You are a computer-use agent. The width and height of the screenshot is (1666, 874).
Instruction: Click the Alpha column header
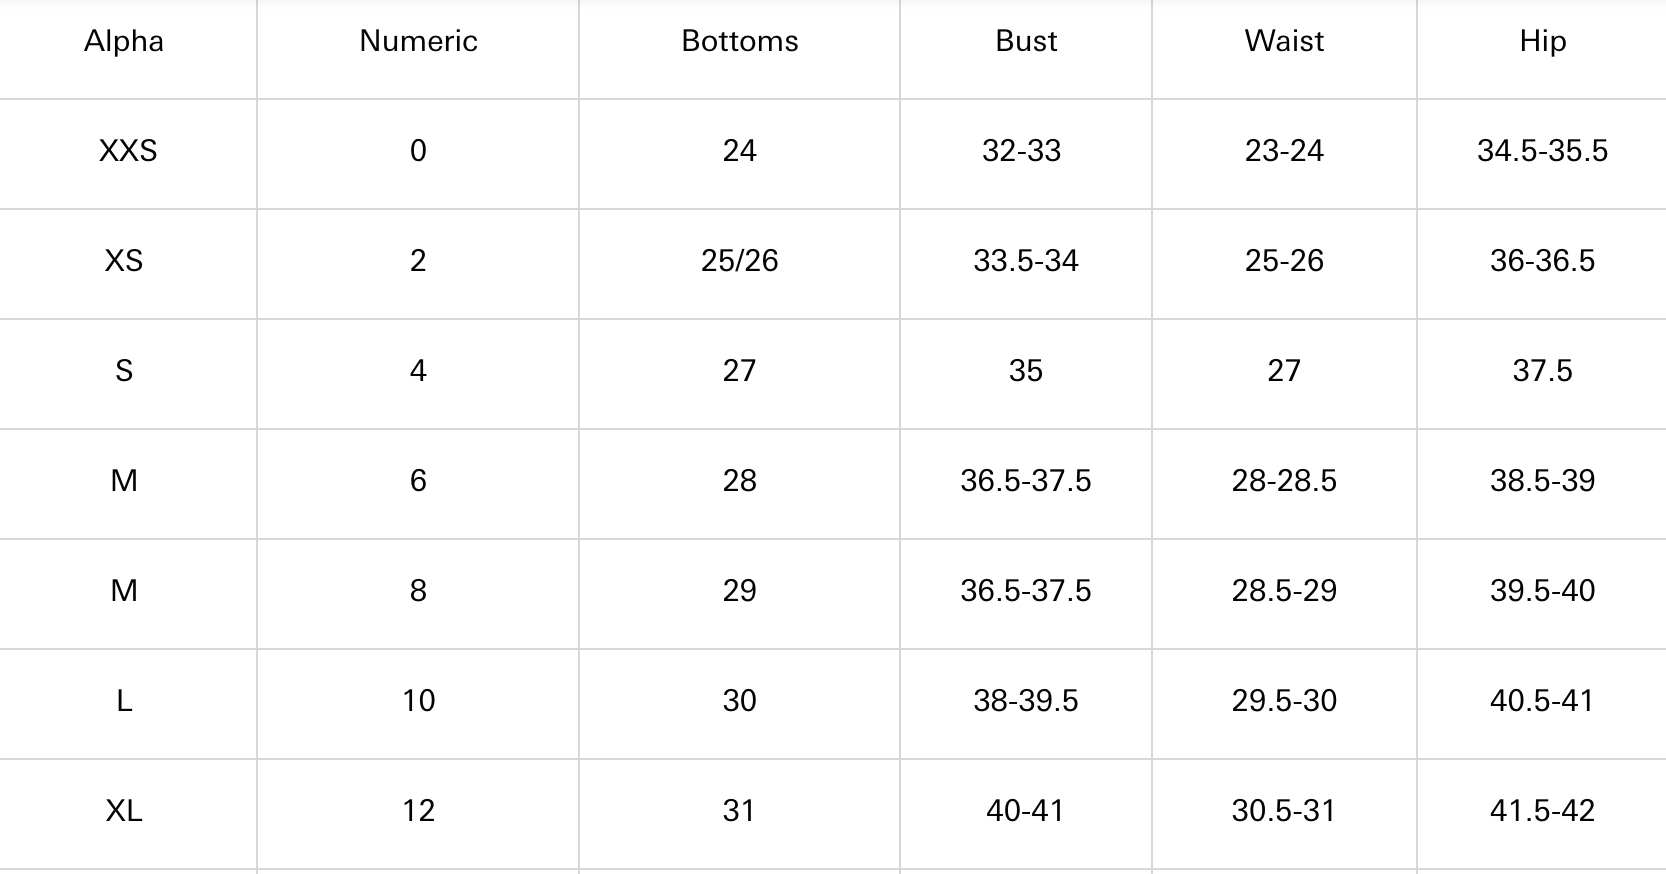click(124, 41)
